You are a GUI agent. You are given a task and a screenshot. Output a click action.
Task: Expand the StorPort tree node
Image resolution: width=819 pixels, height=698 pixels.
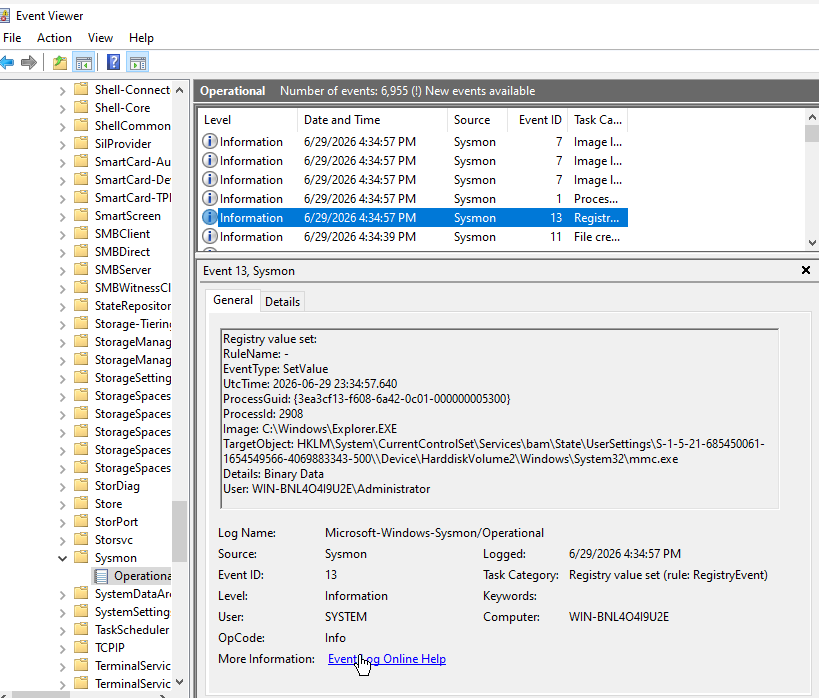tap(62, 522)
